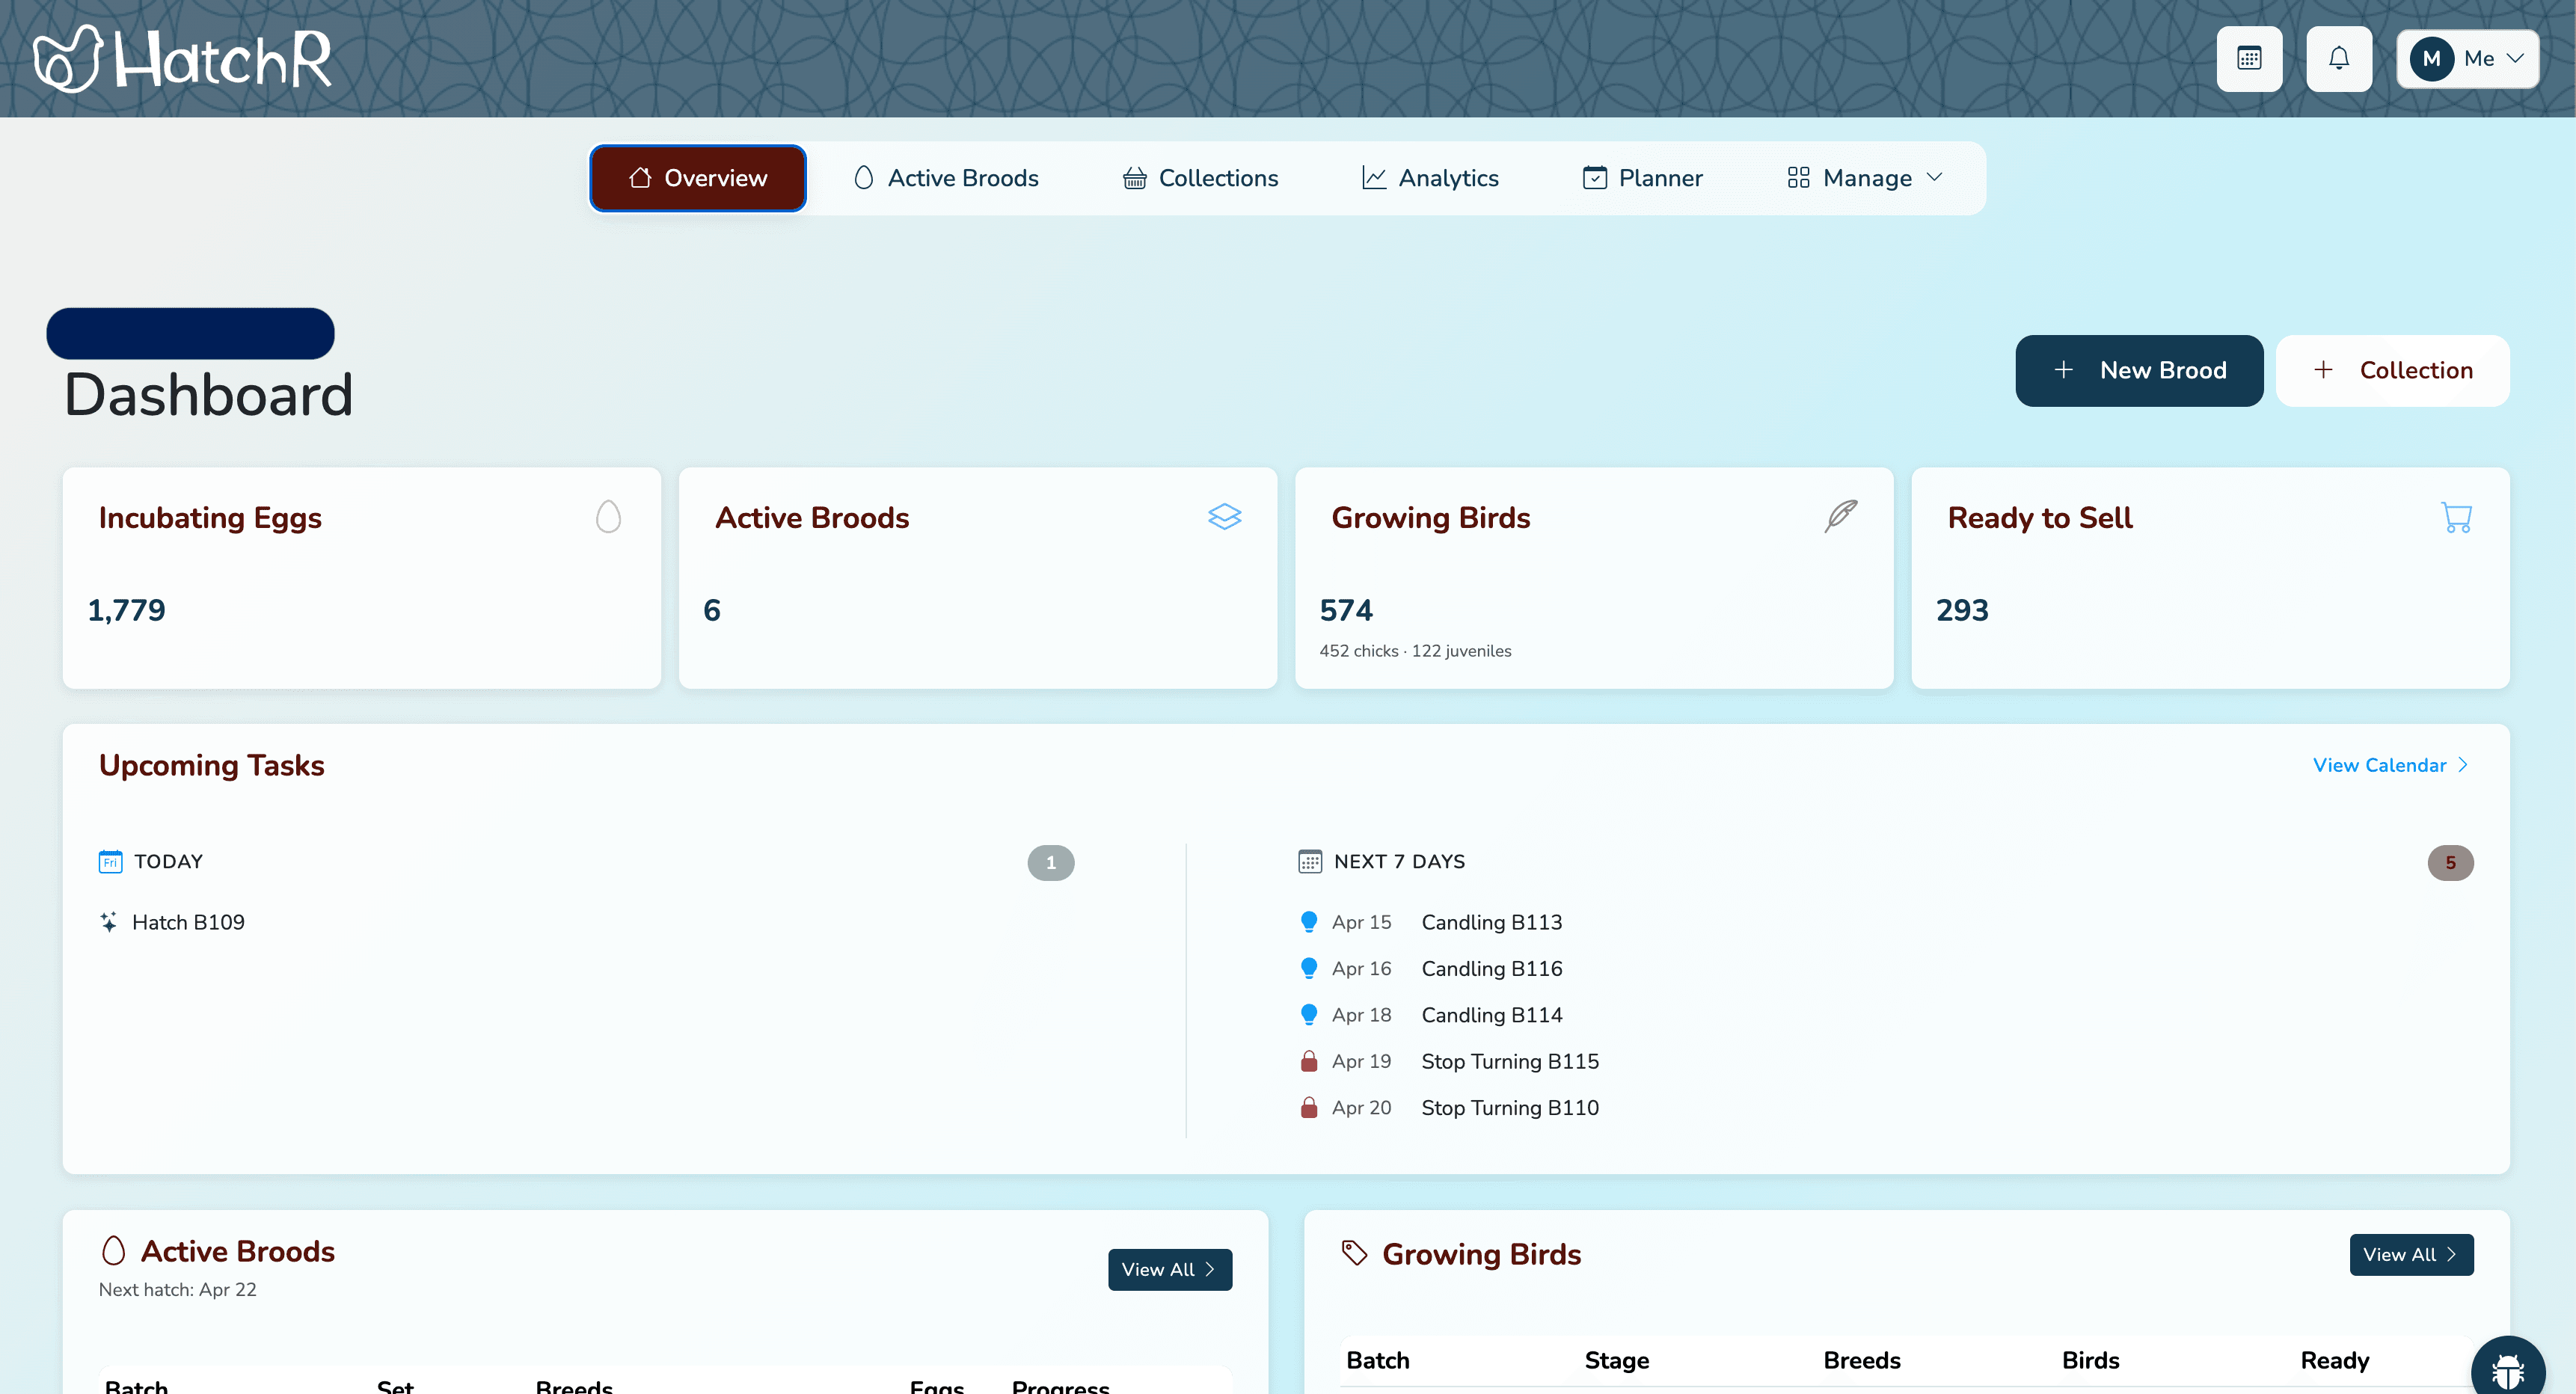Click the New Brood button
Viewport: 2576px width, 1394px height.
coord(2139,370)
